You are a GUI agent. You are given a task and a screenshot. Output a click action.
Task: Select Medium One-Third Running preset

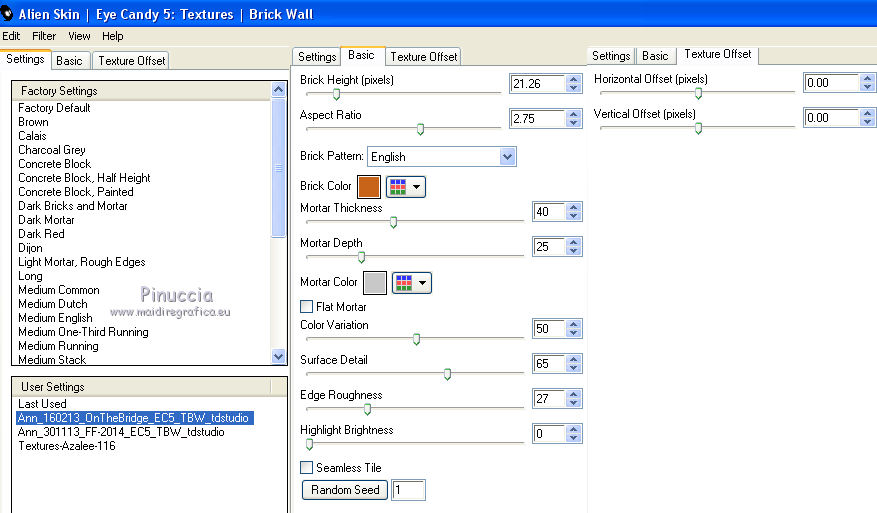[x=83, y=332]
